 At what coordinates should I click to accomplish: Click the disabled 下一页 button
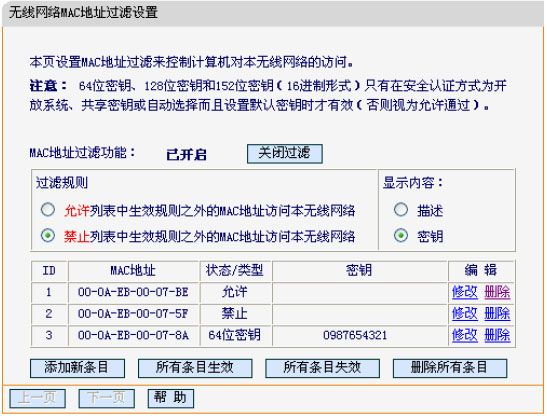[x=106, y=398]
